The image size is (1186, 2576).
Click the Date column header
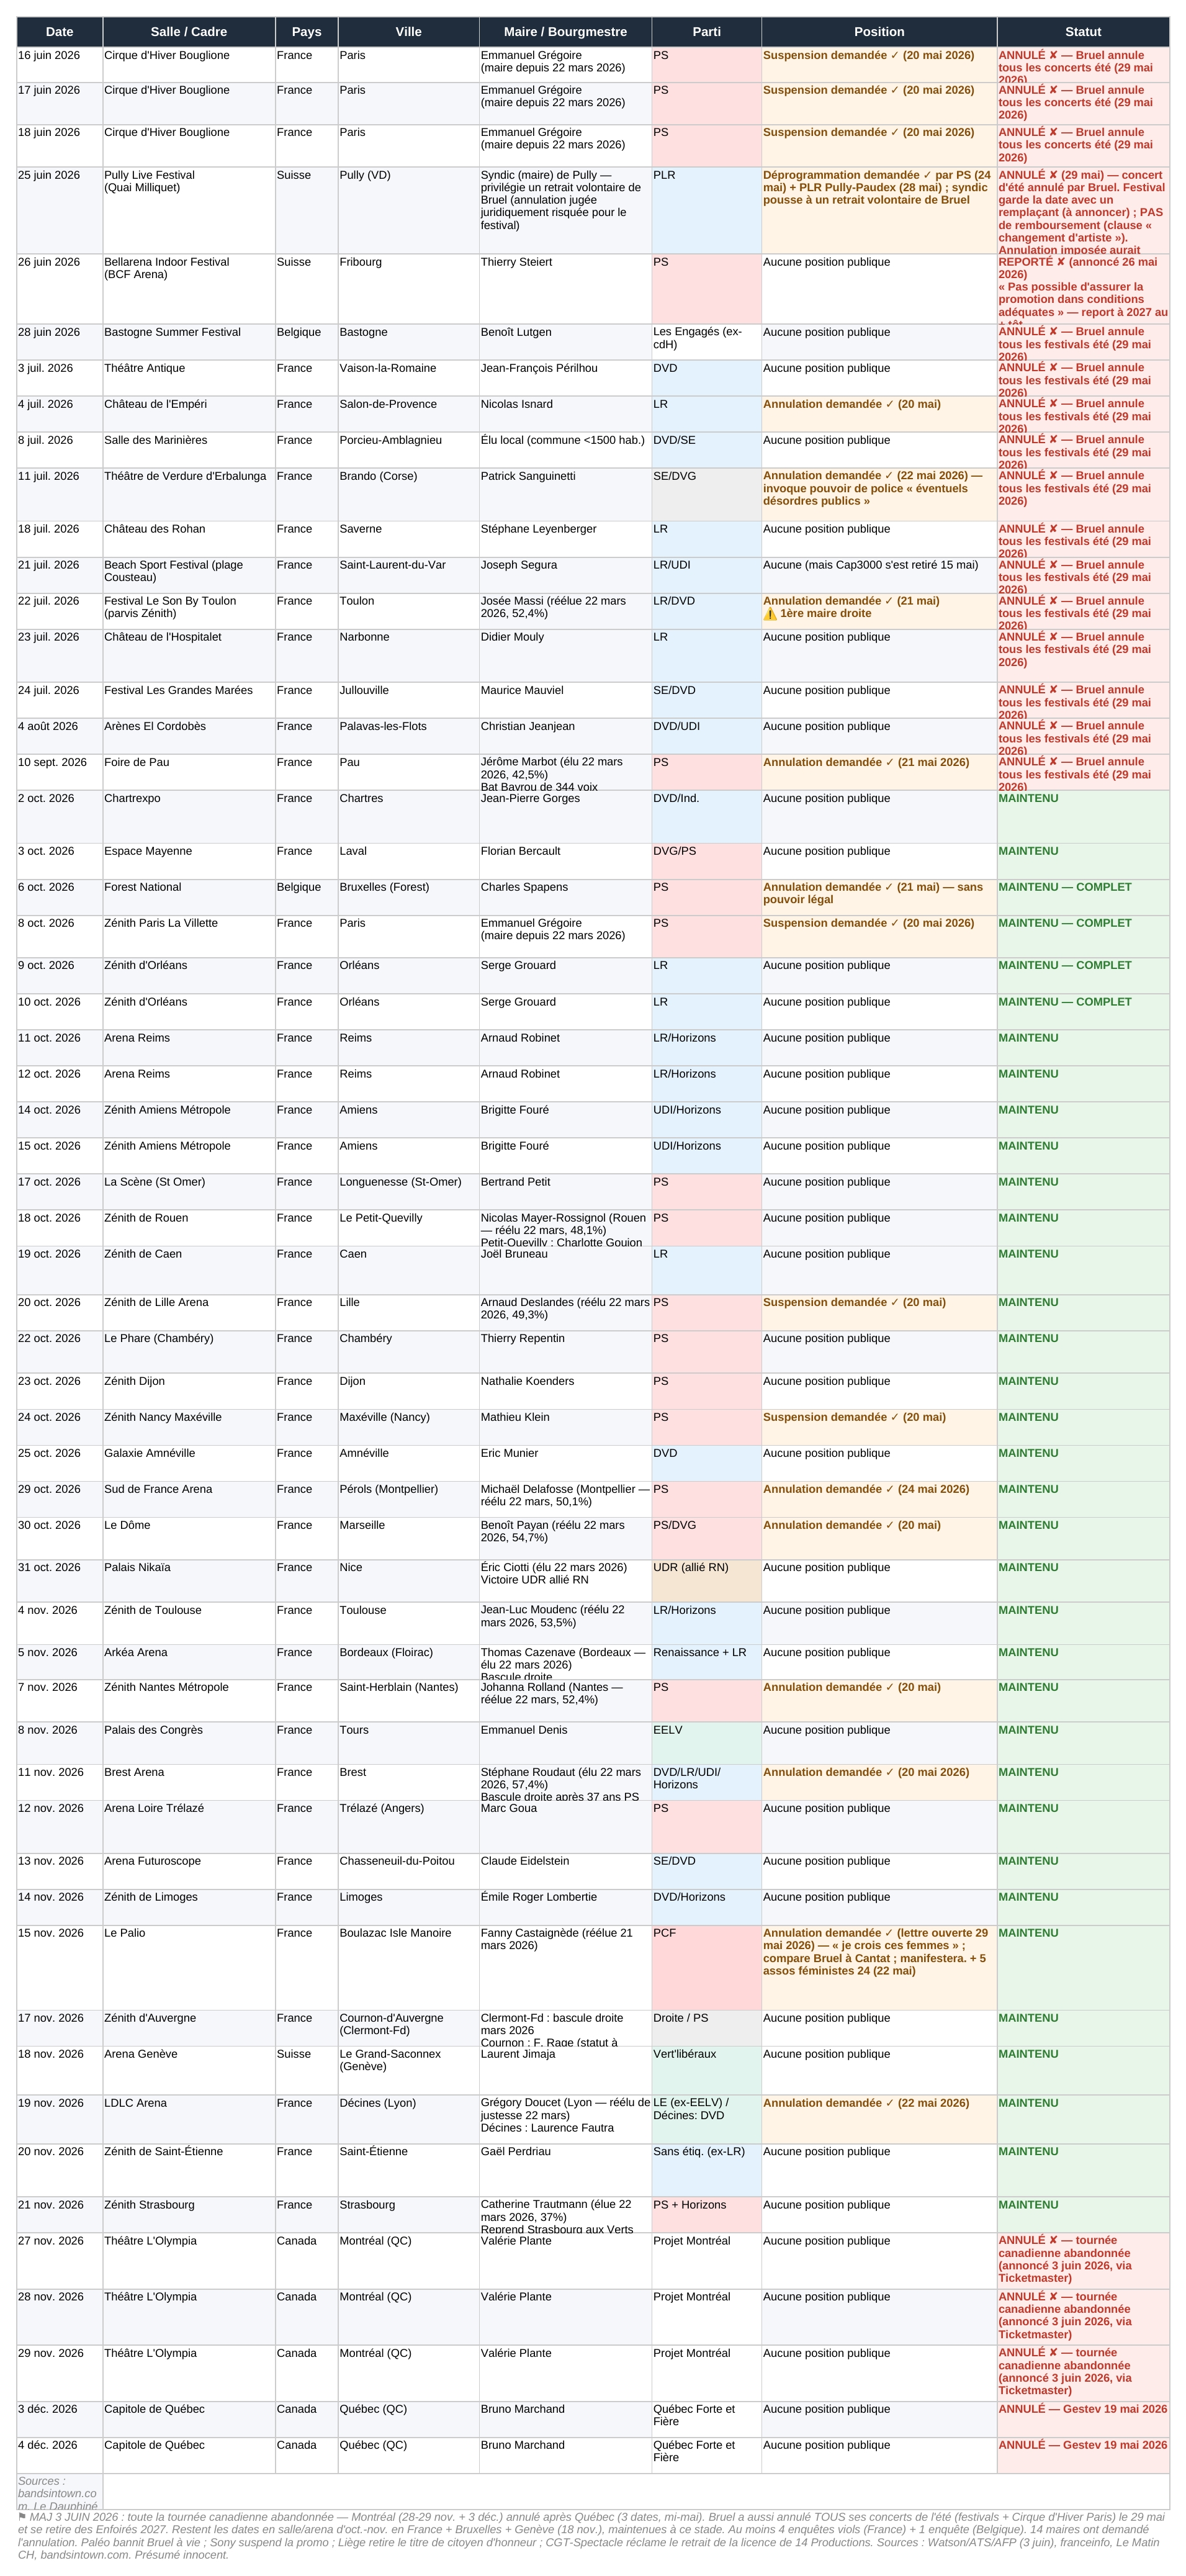(59, 32)
